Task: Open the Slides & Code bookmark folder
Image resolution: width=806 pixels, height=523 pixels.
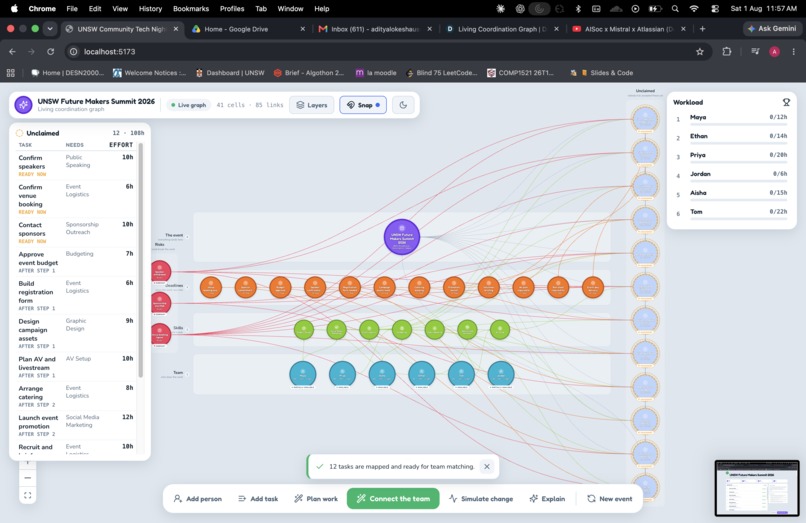Action: click(607, 73)
